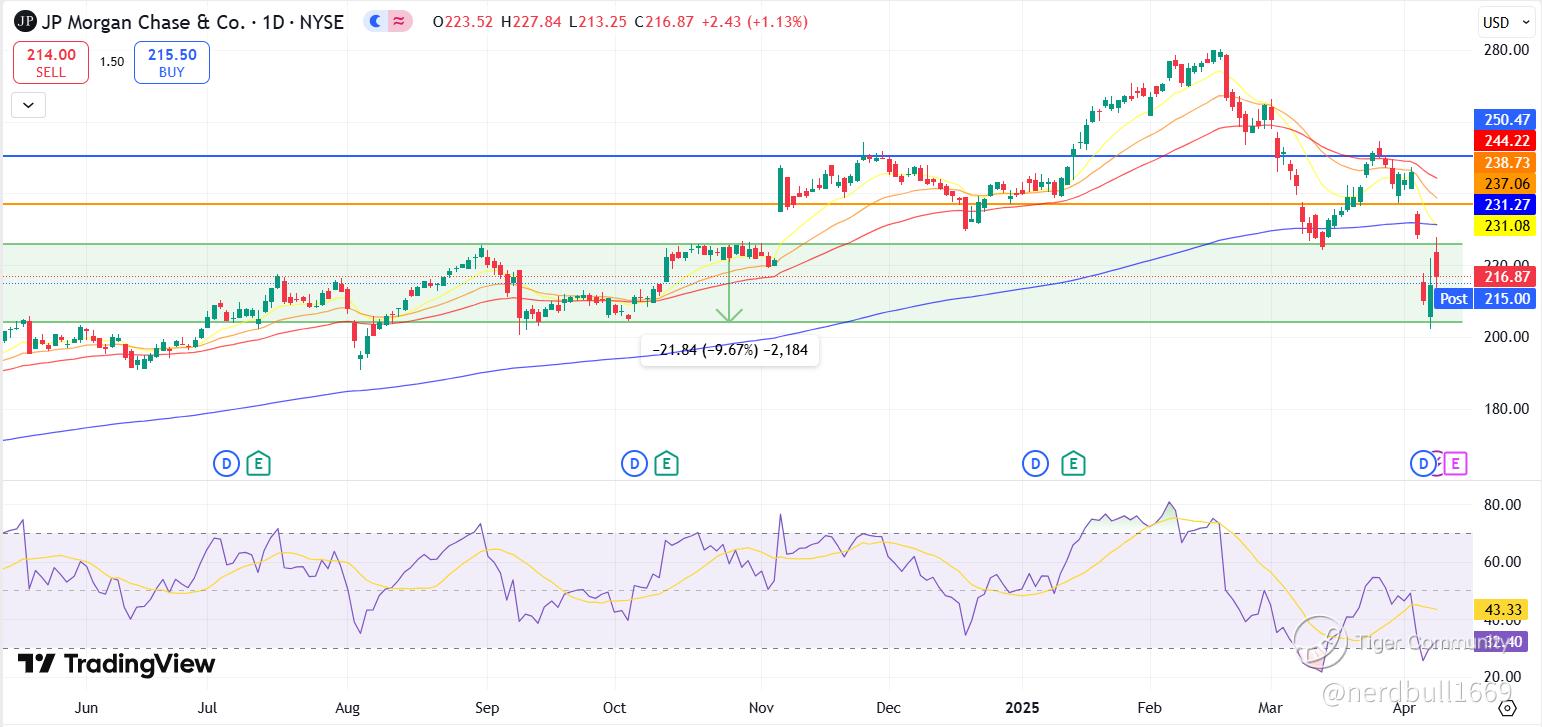Click the pink approximate-data status icon

pos(400,21)
